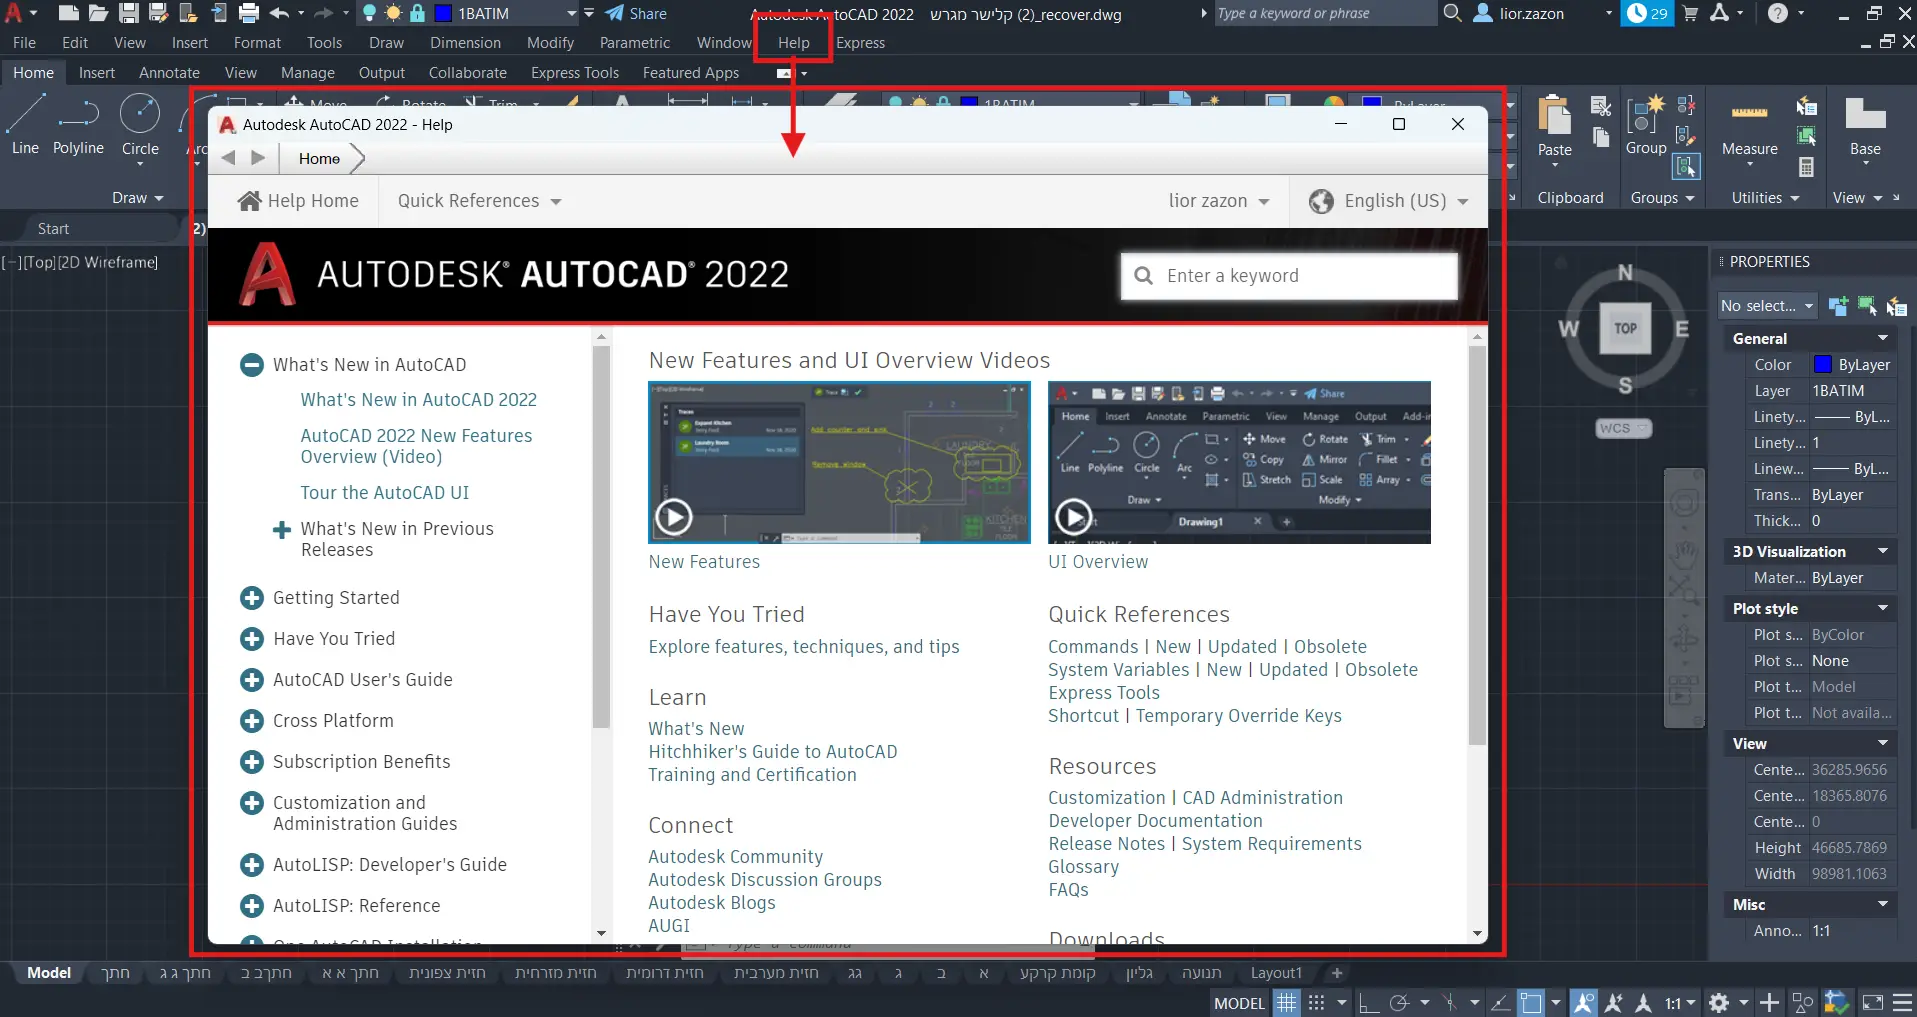Click the search magnifier in the title bar
Image resolution: width=1917 pixels, height=1017 pixels.
click(x=1452, y=13)
